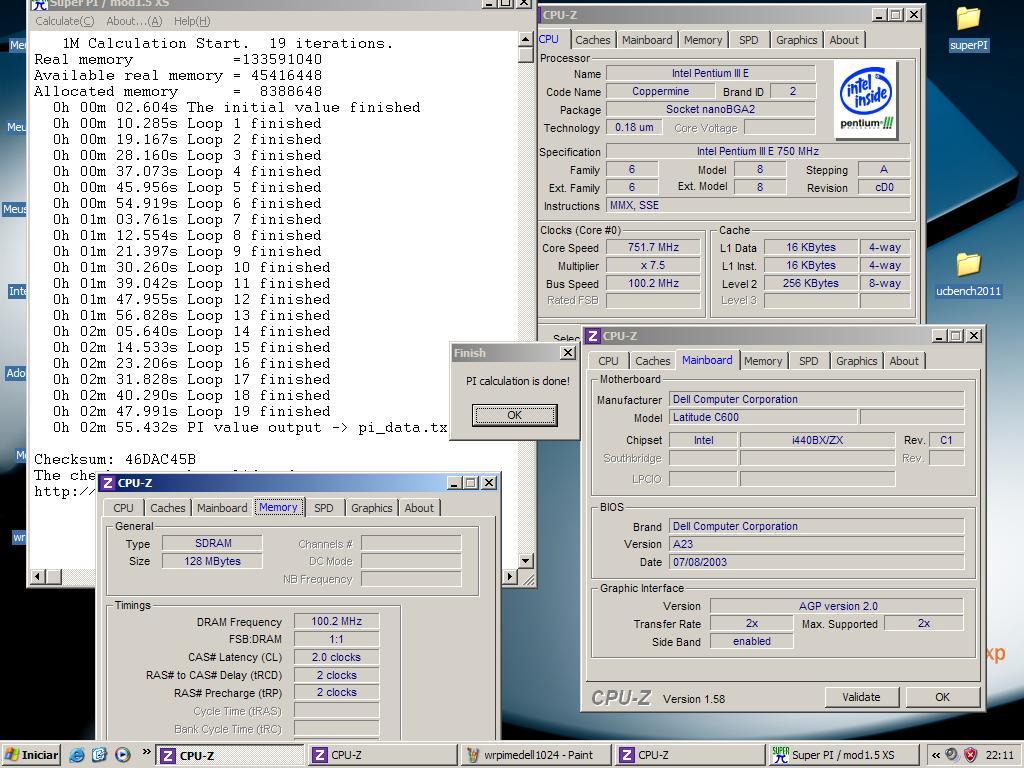Click the chipset value 'i440BX/ZX'

[x=817, y=440]
